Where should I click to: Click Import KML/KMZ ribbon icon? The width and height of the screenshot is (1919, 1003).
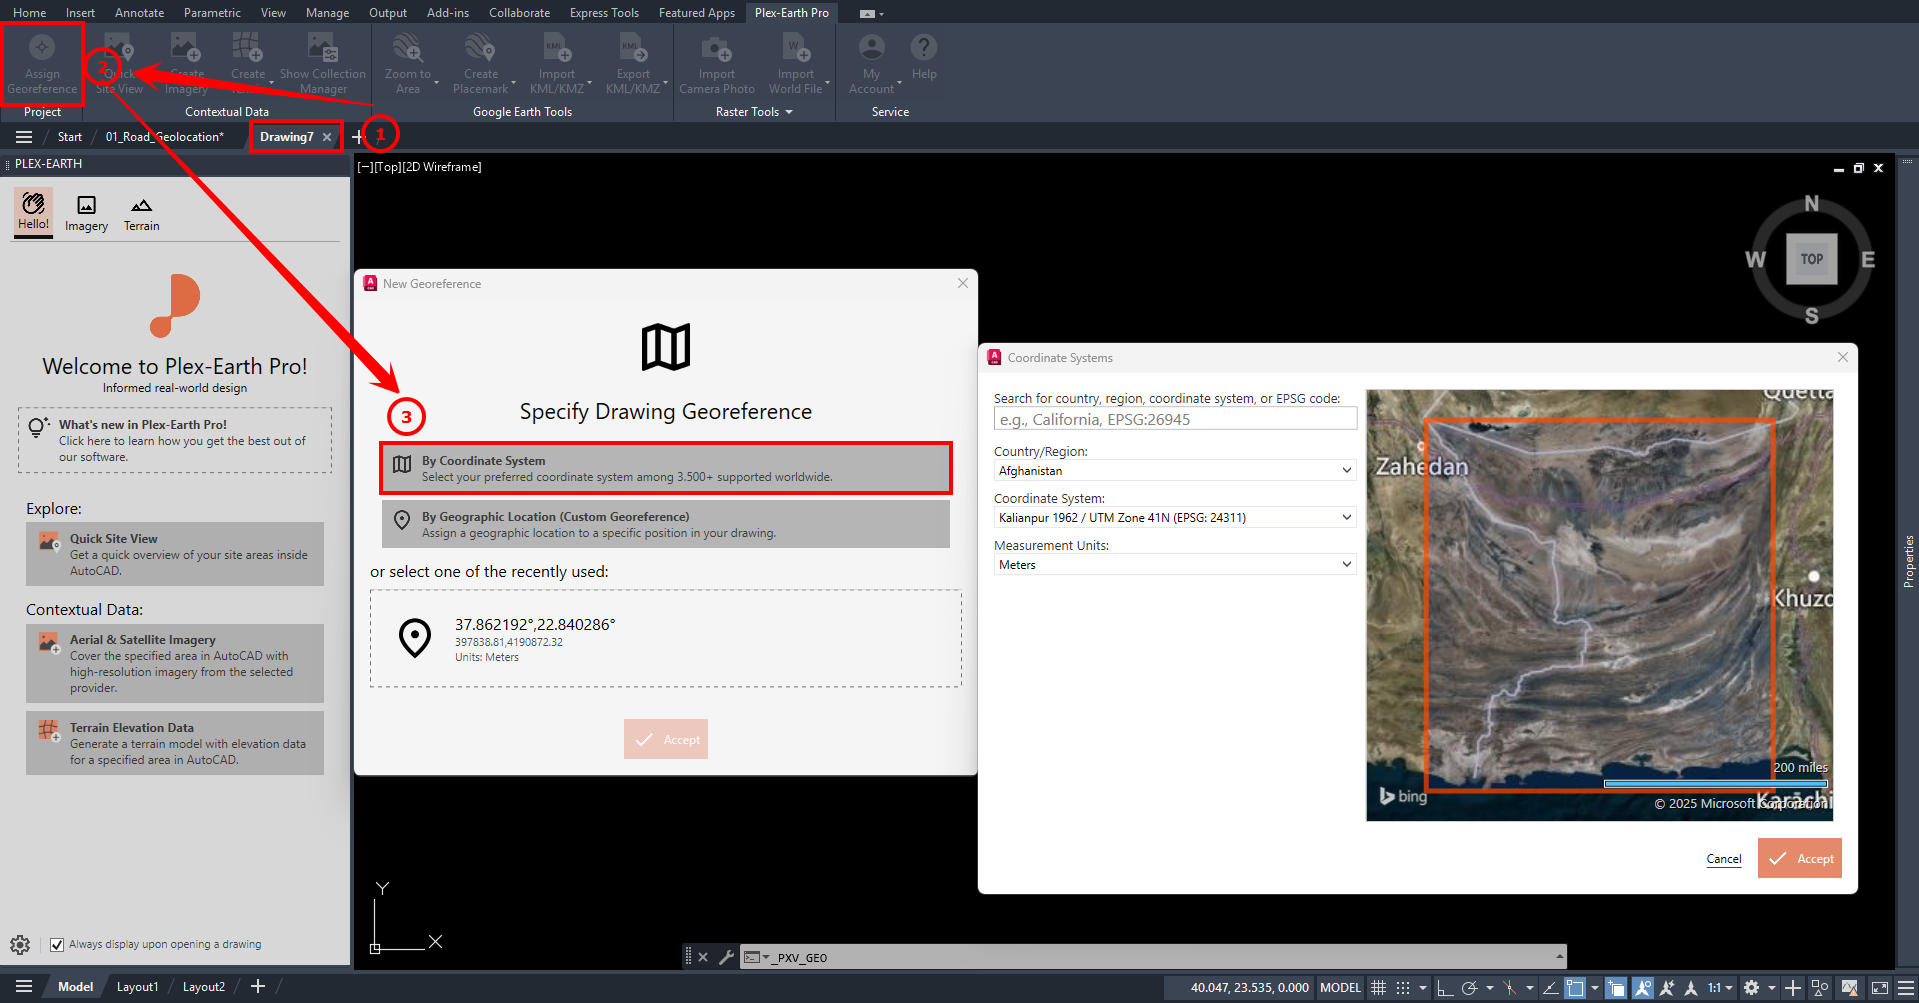[x=556, y=64]
